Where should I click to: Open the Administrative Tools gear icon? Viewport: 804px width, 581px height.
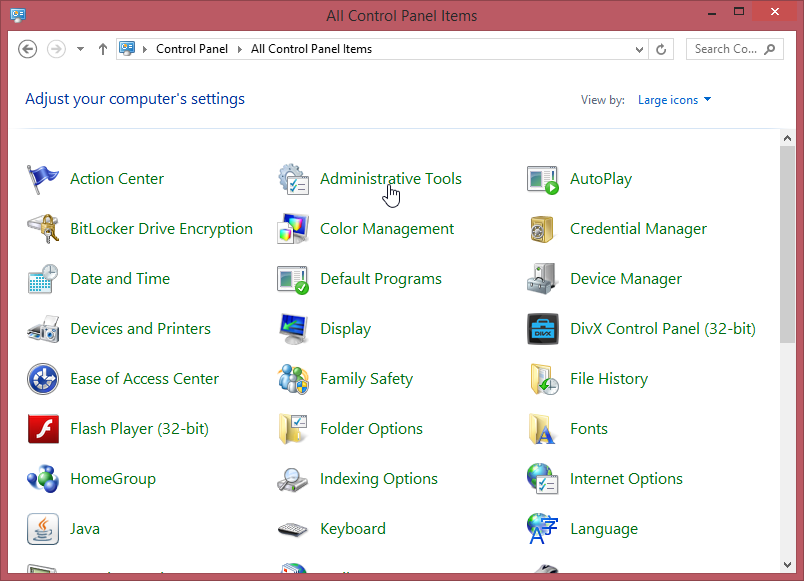[x=293, y=179]
